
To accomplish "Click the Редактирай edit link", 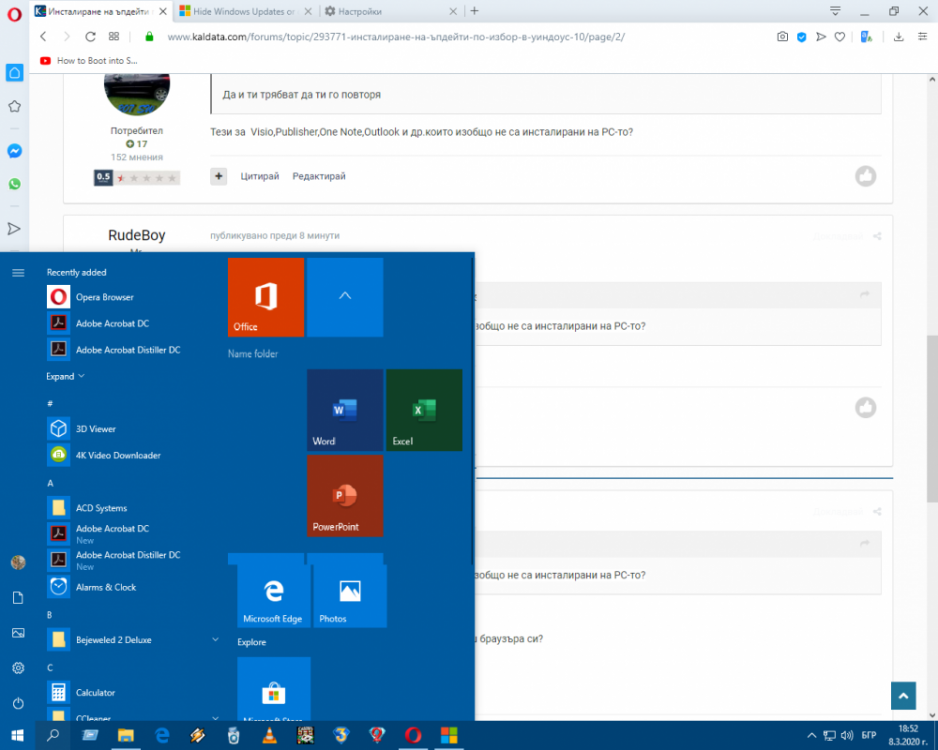I will [x=319, y=176].
